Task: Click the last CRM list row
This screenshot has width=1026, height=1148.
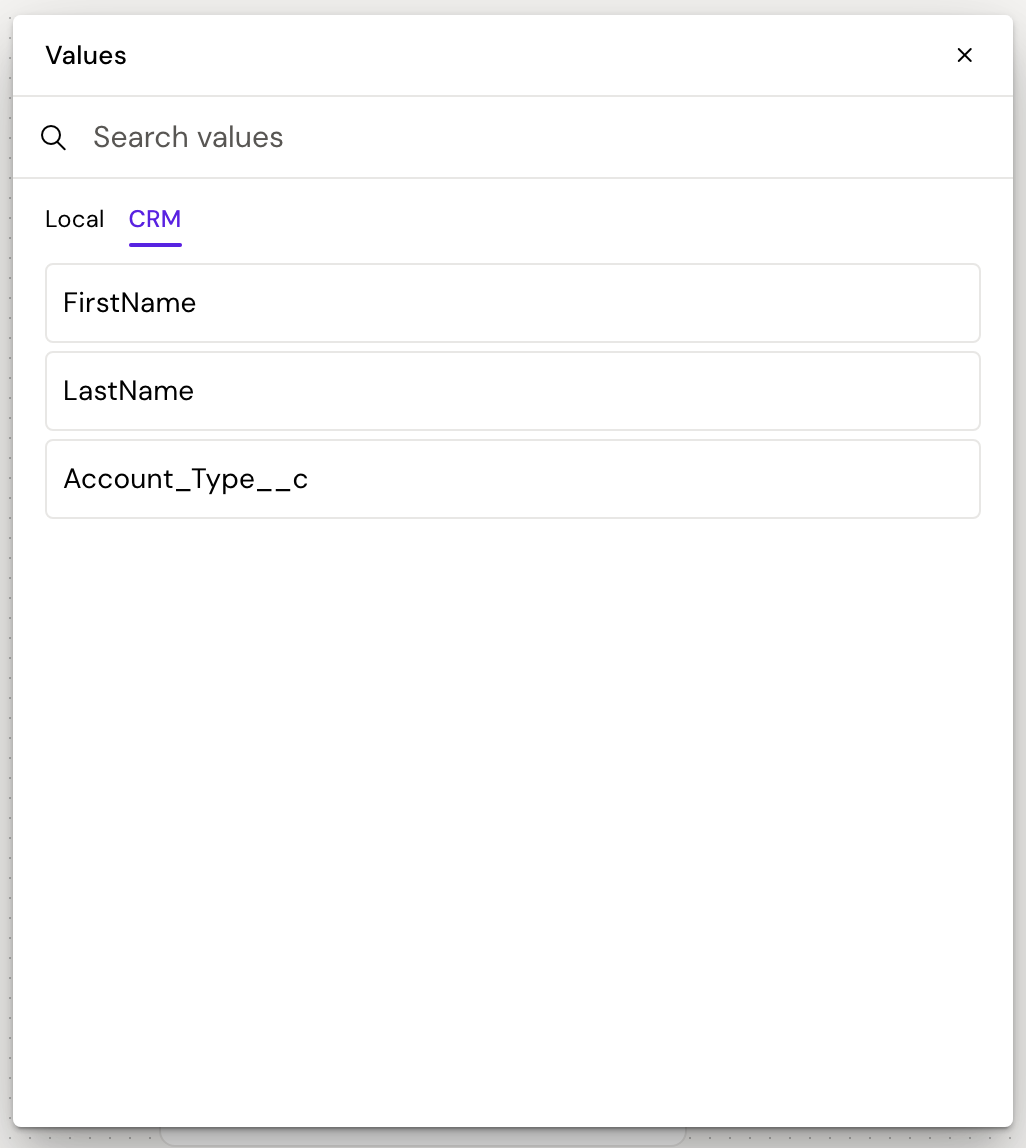Action: point(512,479)
